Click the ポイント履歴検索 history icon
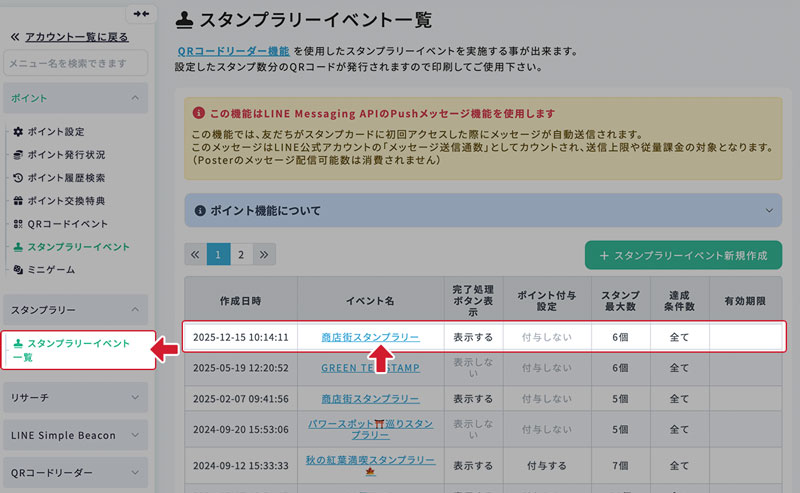The height and width of the screenshot is (493, 800). coord(18,178)
